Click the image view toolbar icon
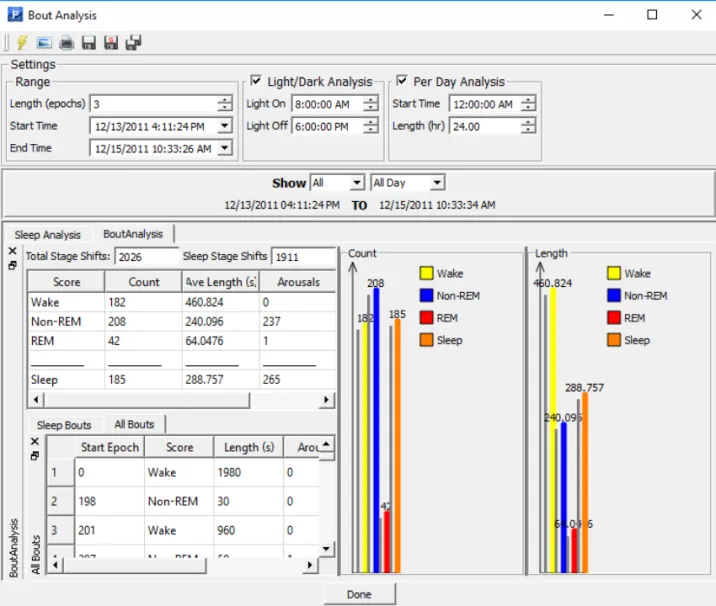The height and width of the screenshot is (606, 716). coord(44,42)
